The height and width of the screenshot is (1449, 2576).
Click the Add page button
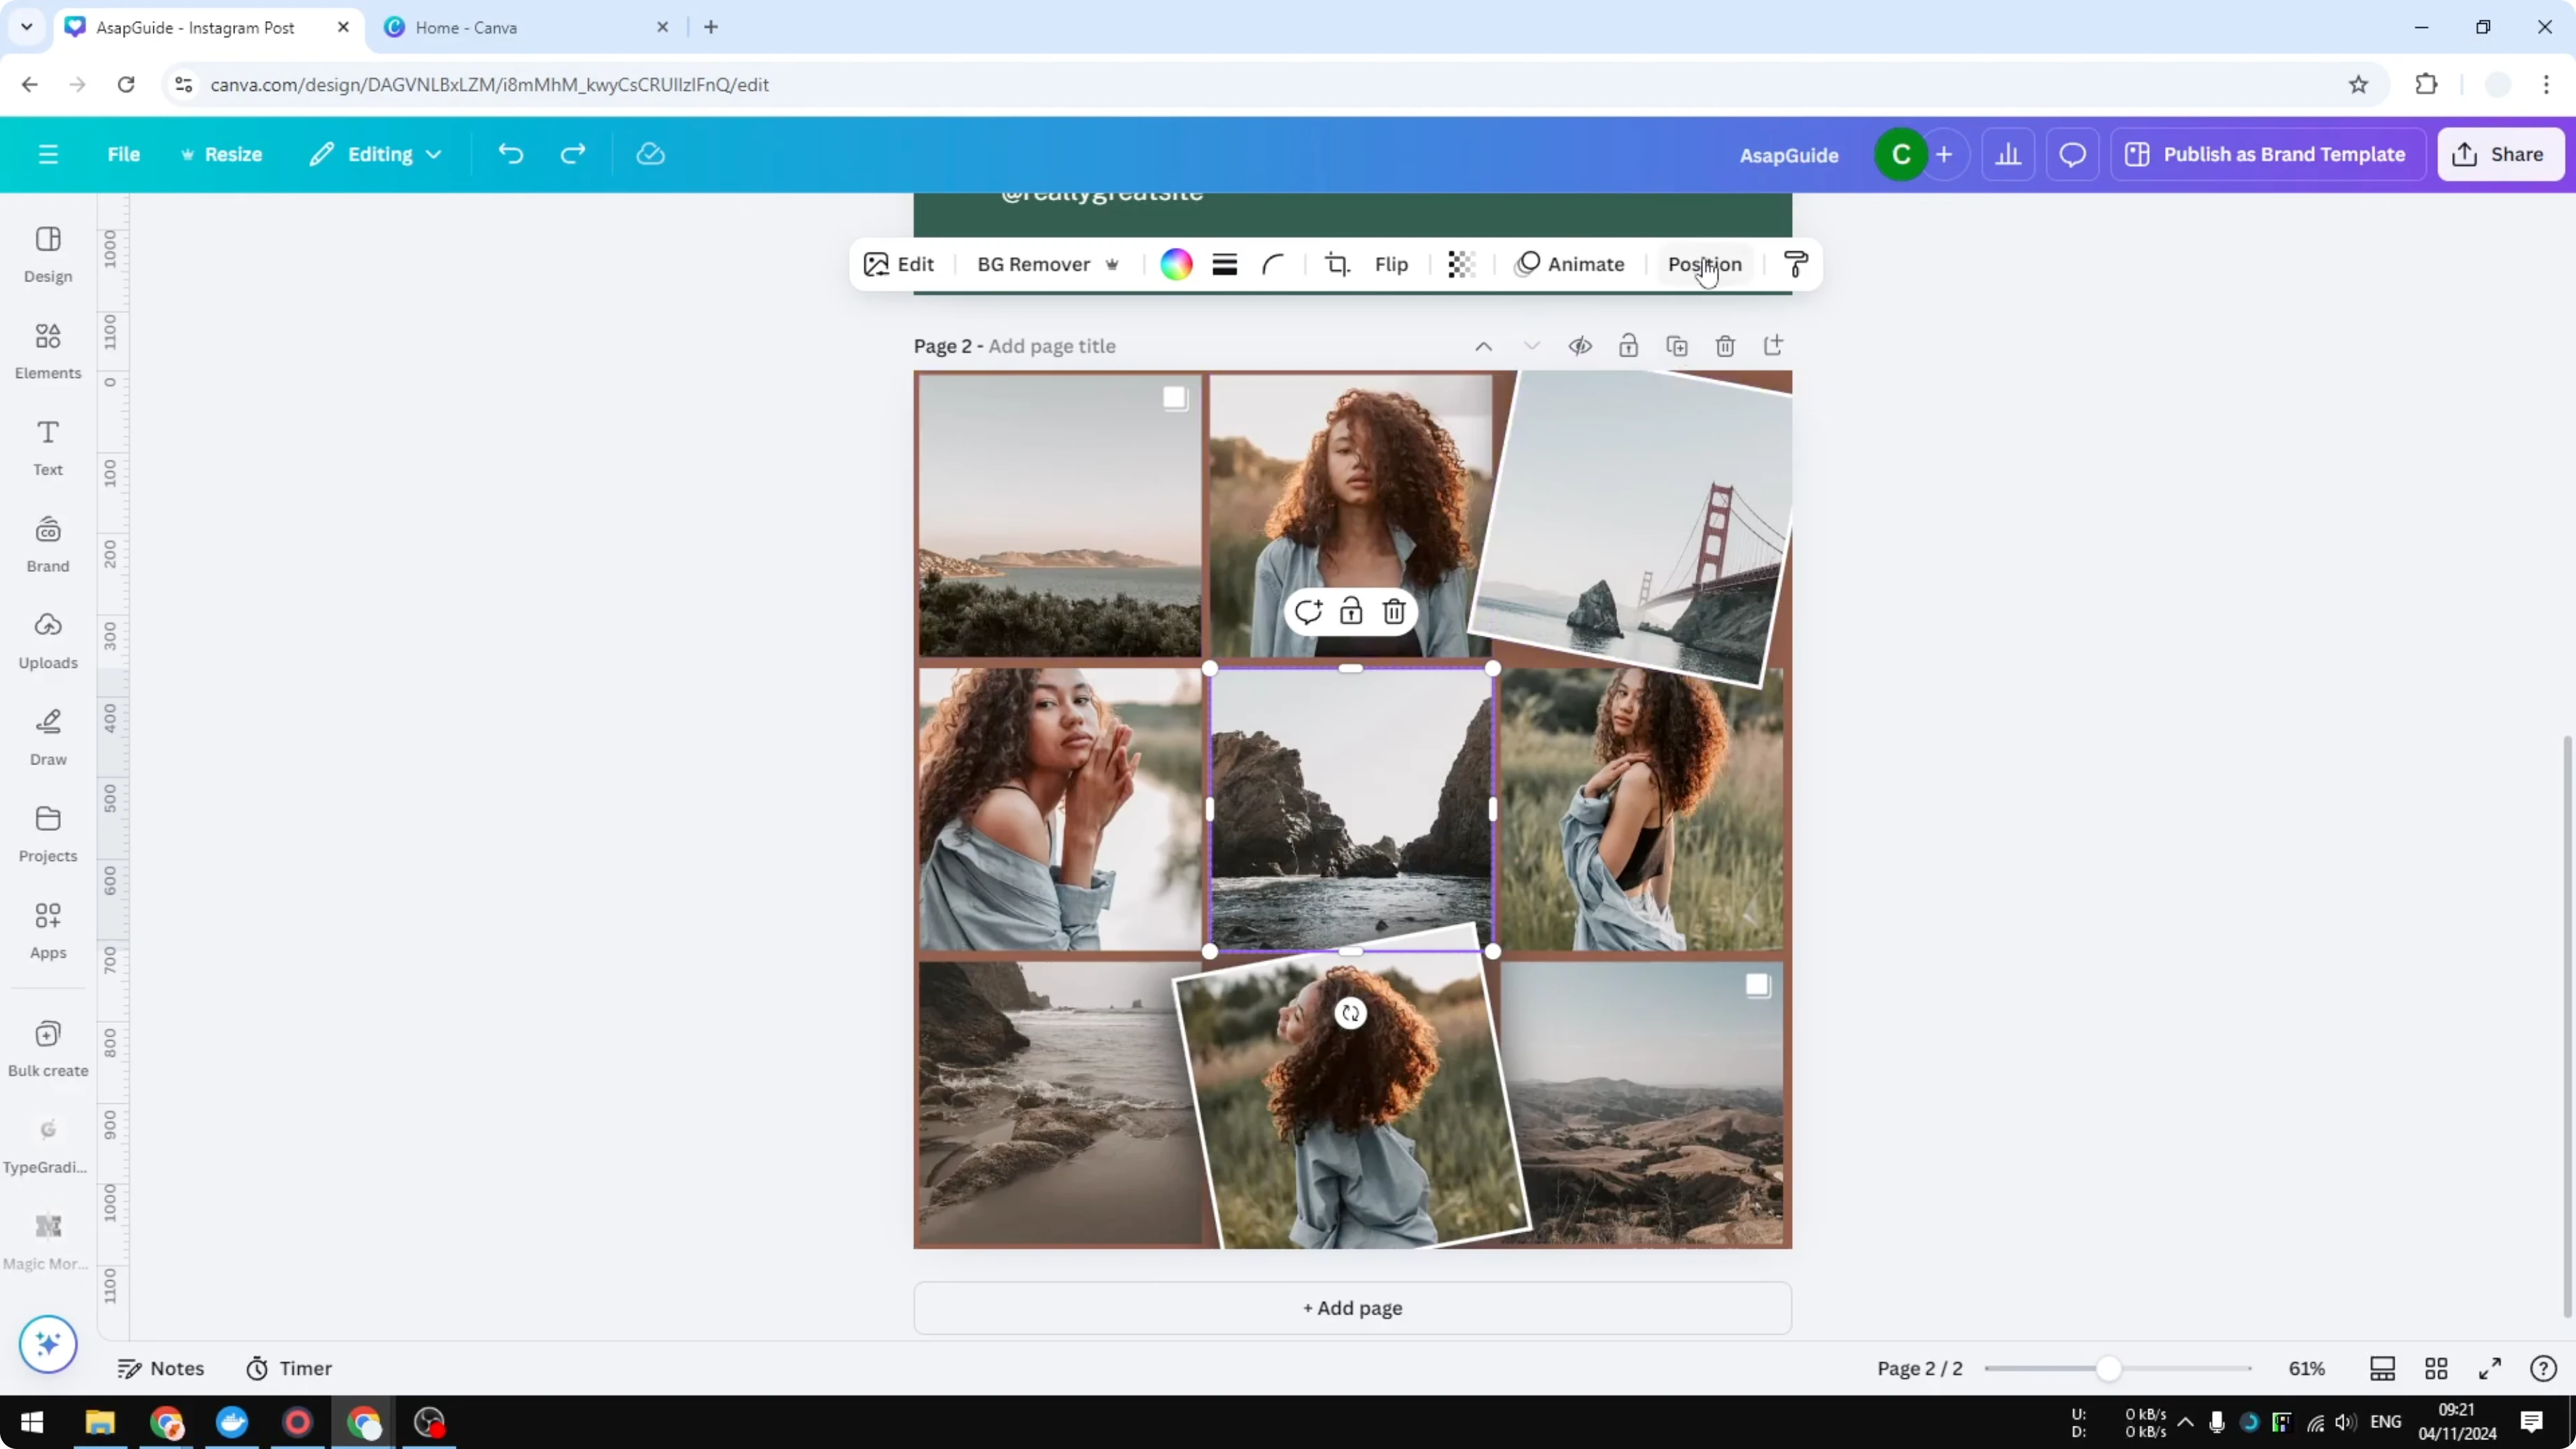1351,1308
